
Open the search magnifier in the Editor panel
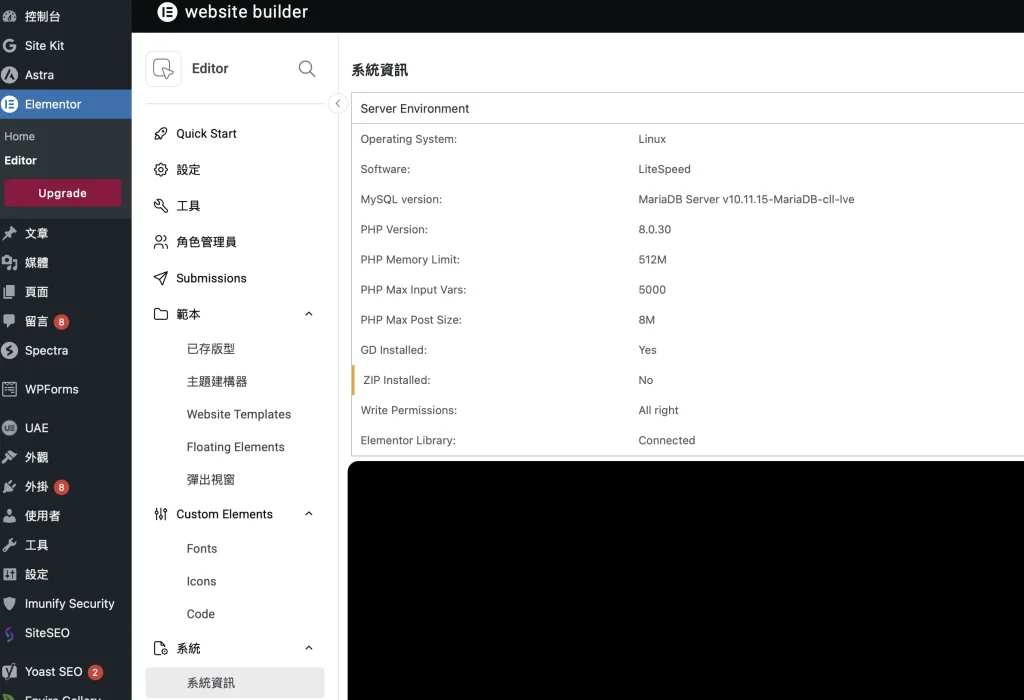(306, 69)
